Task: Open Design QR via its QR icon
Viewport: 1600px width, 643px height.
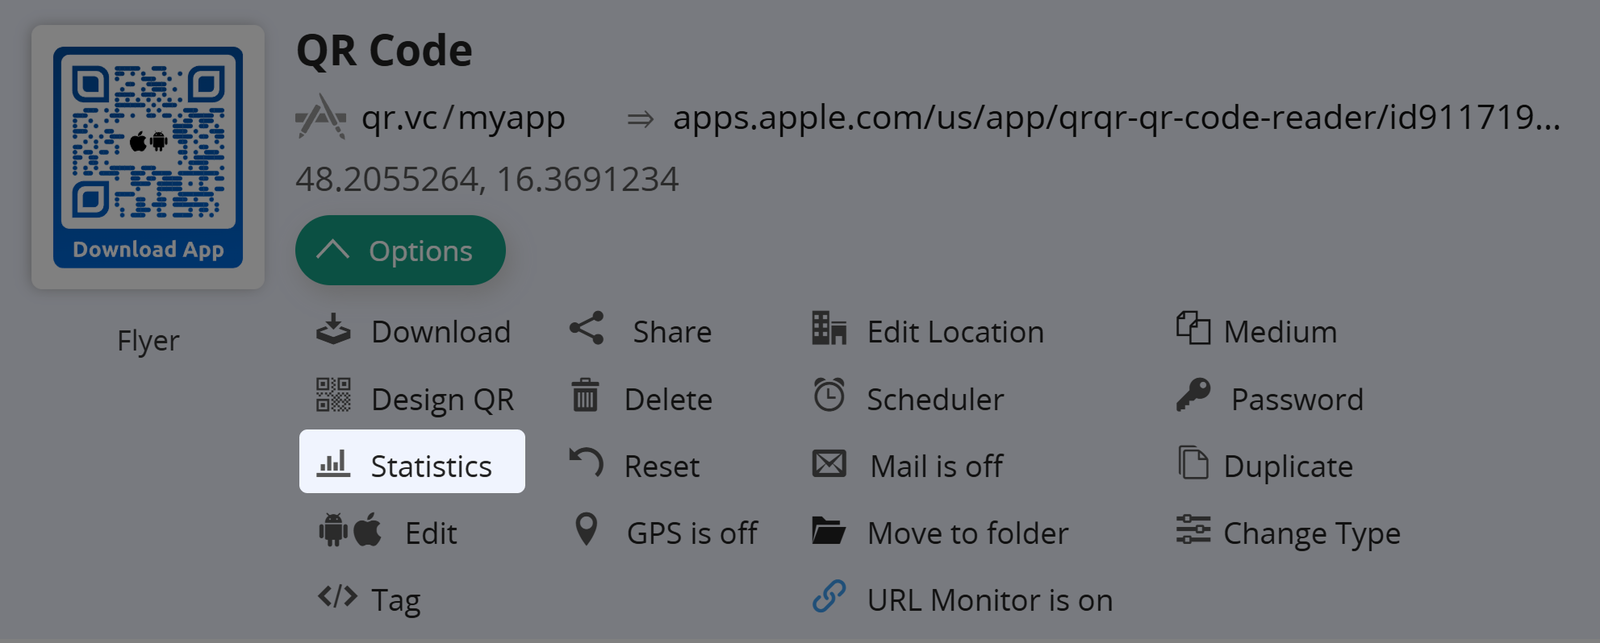Action: click(333, 396)
